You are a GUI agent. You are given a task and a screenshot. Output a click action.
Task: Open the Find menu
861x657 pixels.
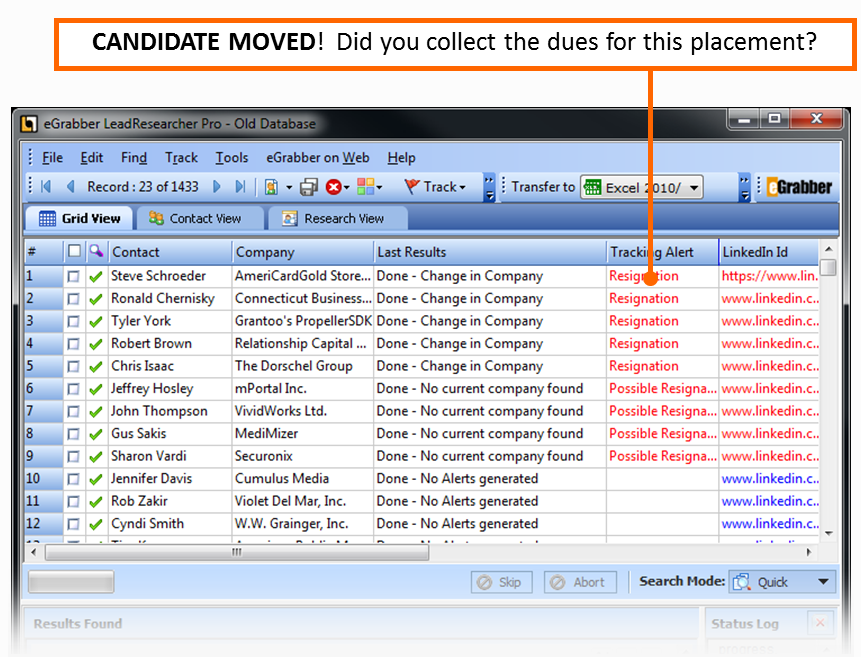pyautogui.click(x=134, y=158)
